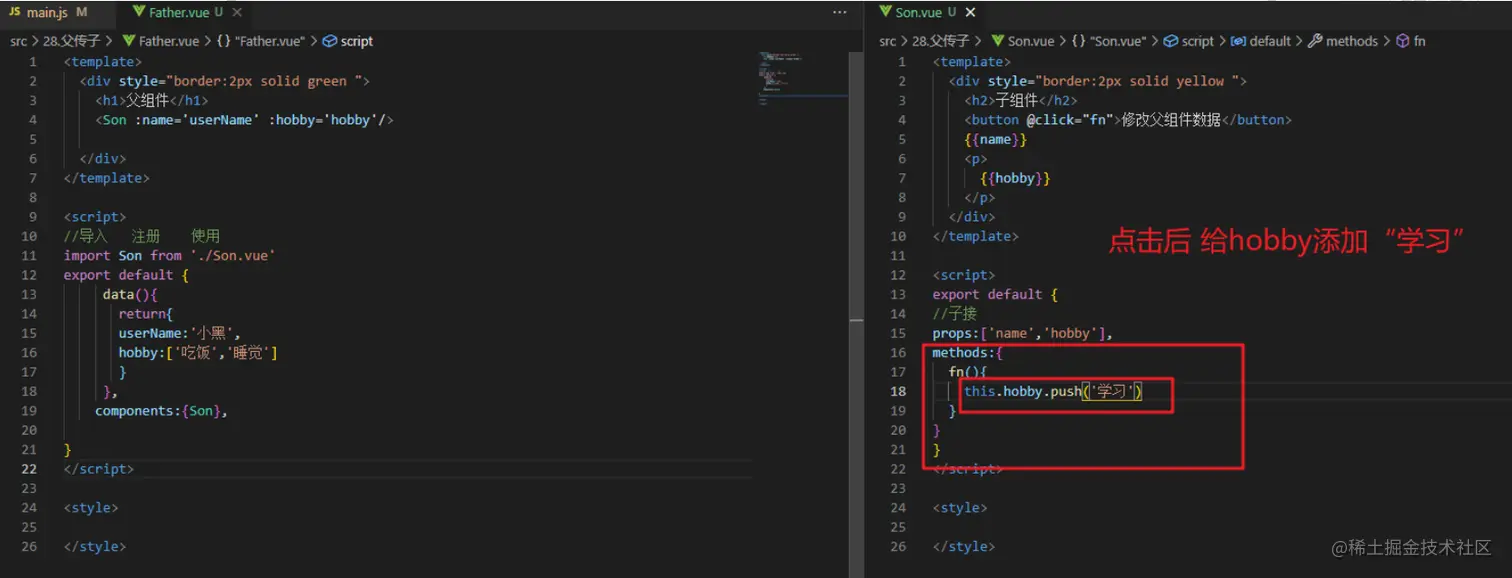Open the {} "Father.vue" symbol breadcrumb
The width and height of the screenshot is (1512, 578).
coord(261,41)
